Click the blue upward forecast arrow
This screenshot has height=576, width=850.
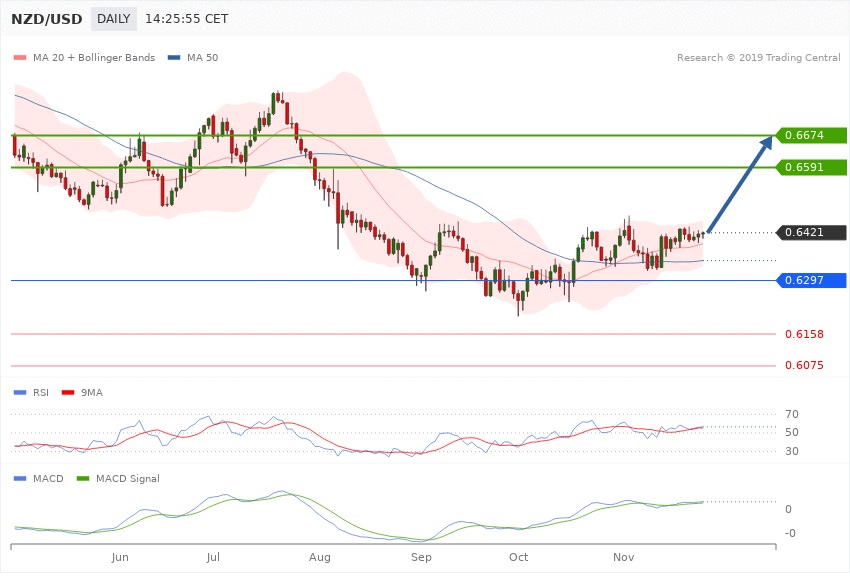tap(741, 191)
